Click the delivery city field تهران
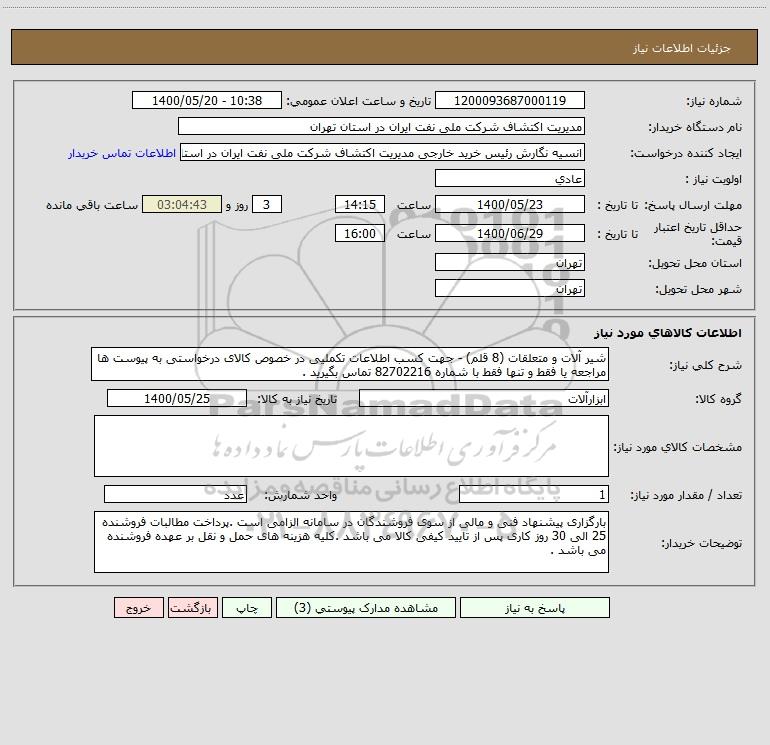This screenshot has height=745, width=770. 510,288
